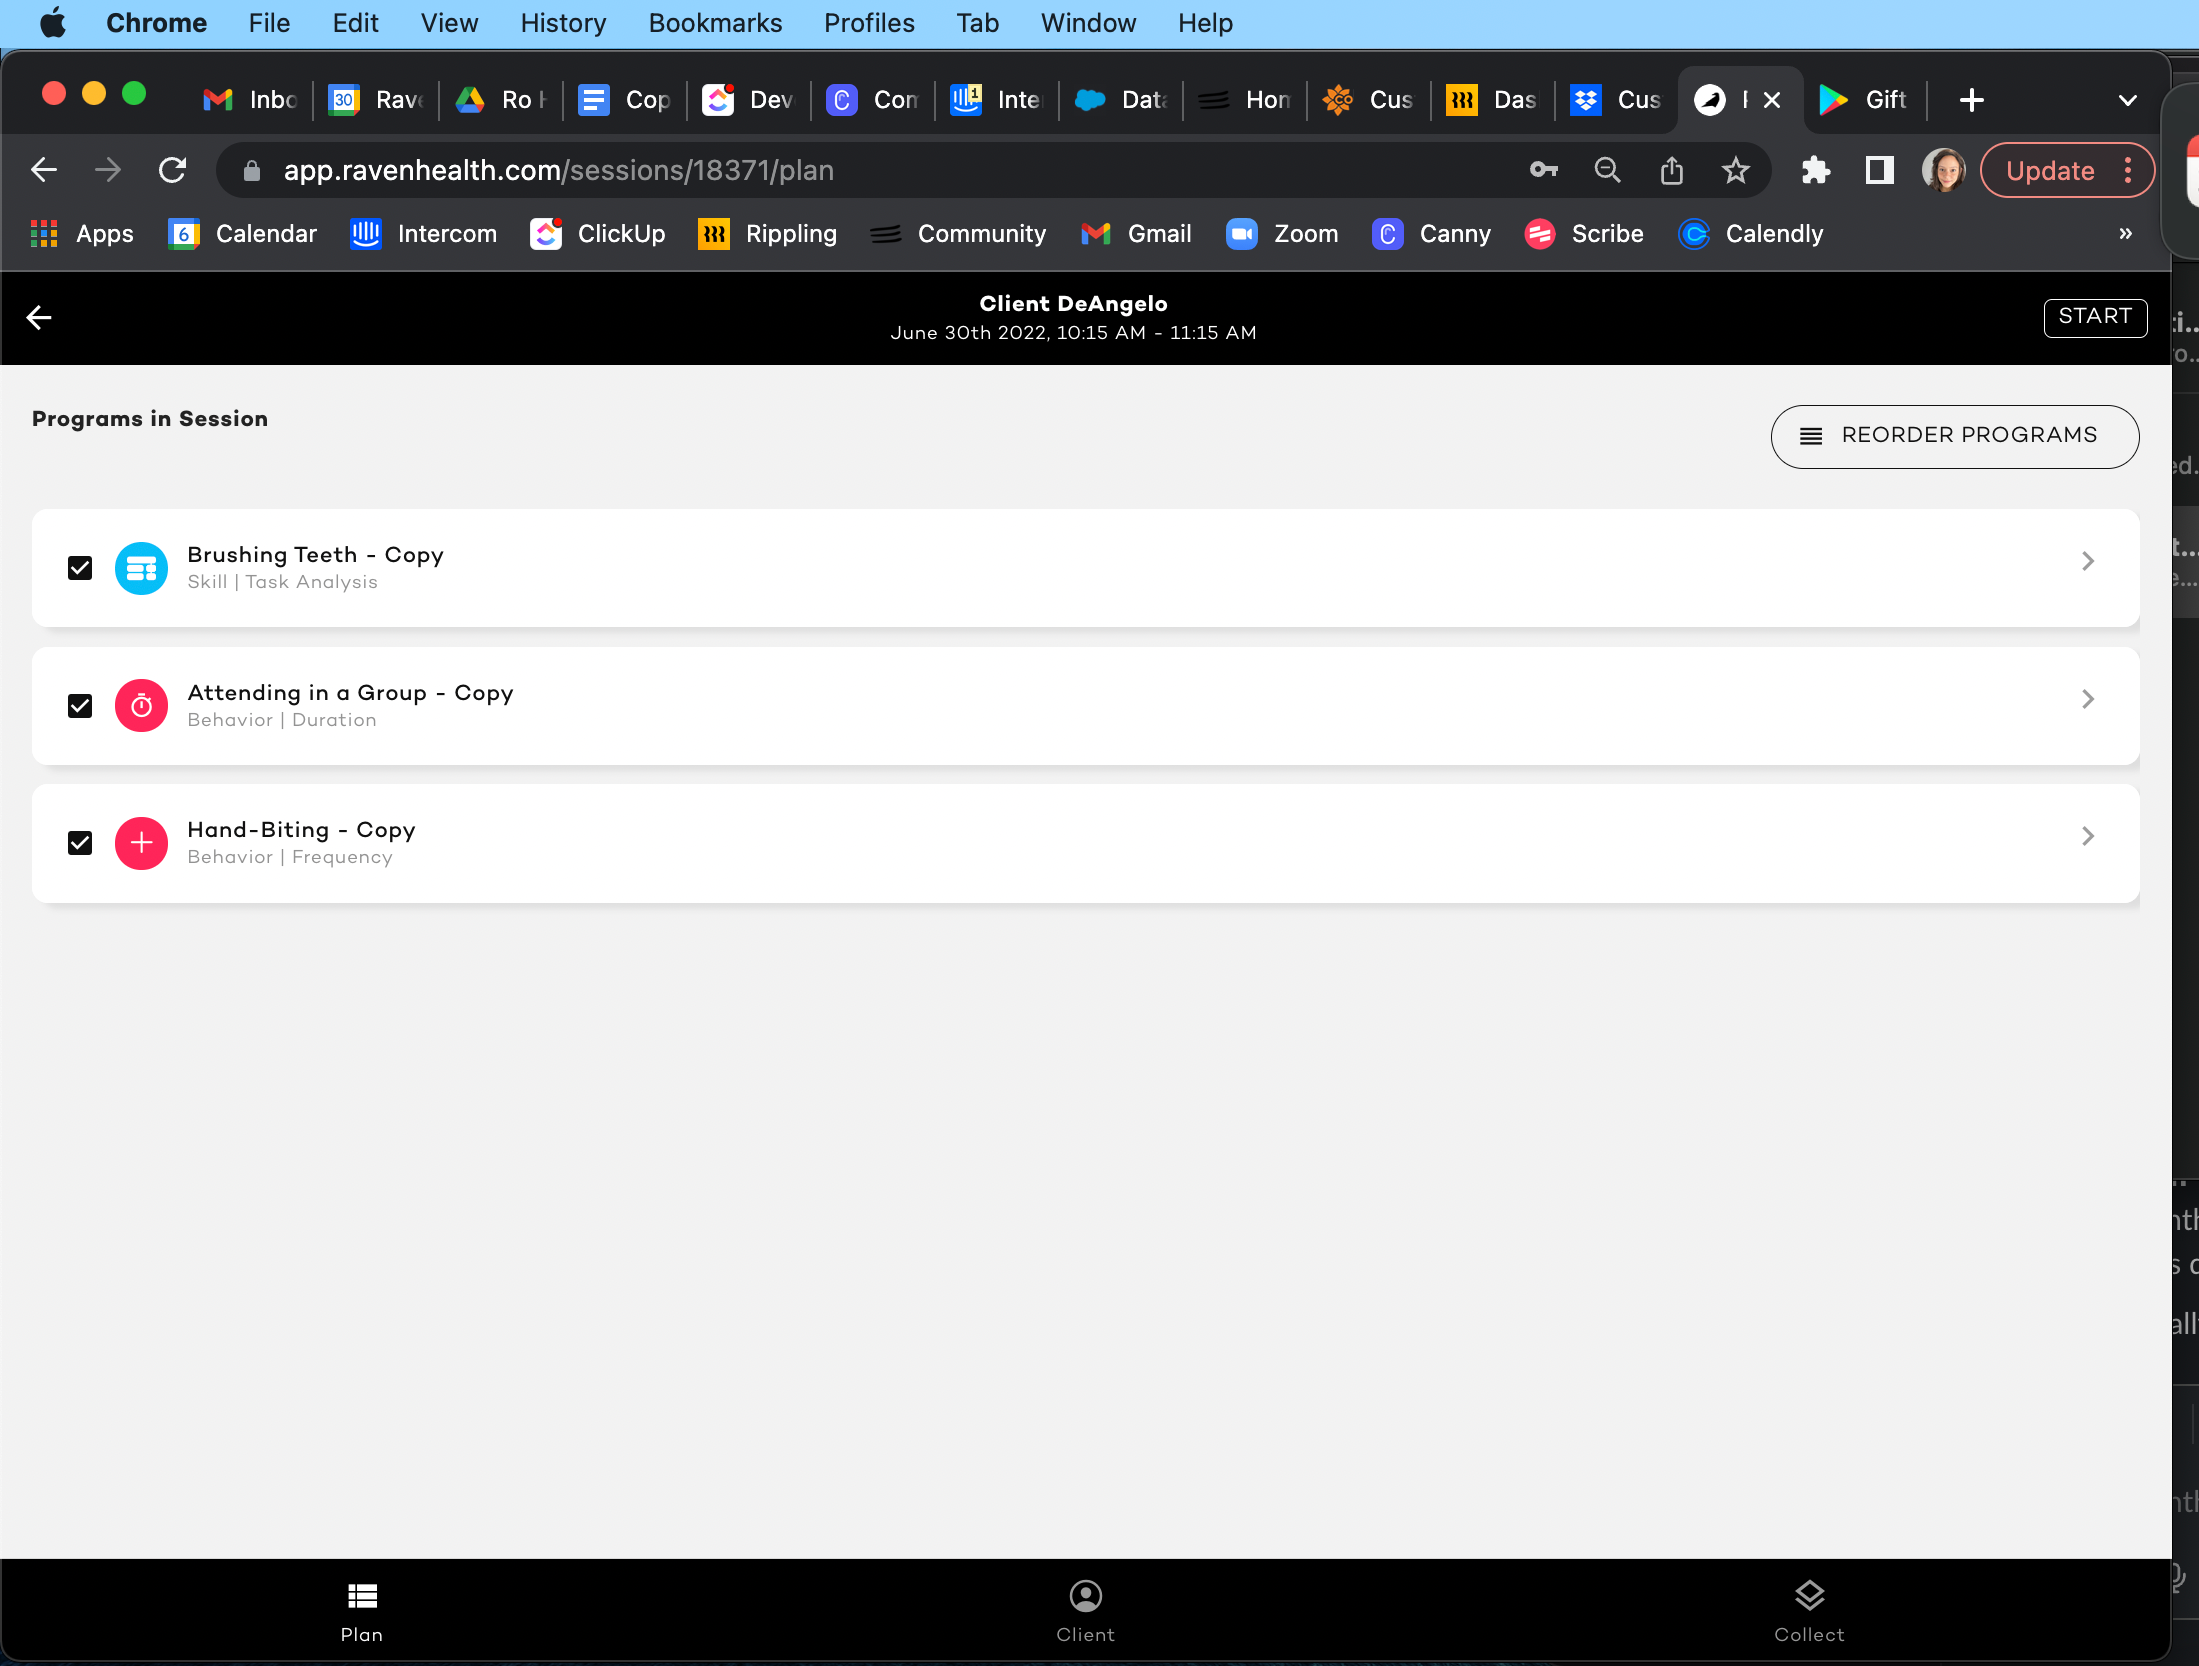Switch to the Data Salesforce browser tab

[1120, 100]
